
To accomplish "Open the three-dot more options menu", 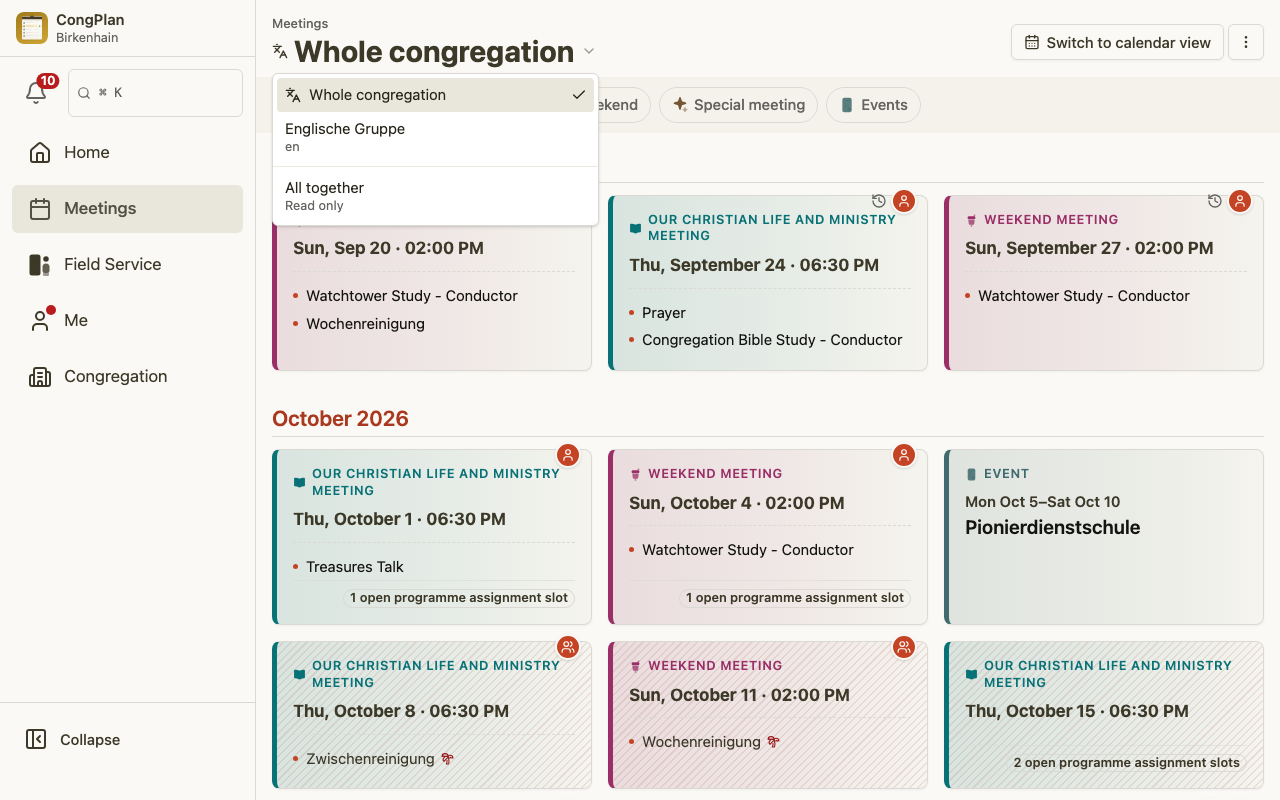I will pyautogui.click(x=1246, y=42).
